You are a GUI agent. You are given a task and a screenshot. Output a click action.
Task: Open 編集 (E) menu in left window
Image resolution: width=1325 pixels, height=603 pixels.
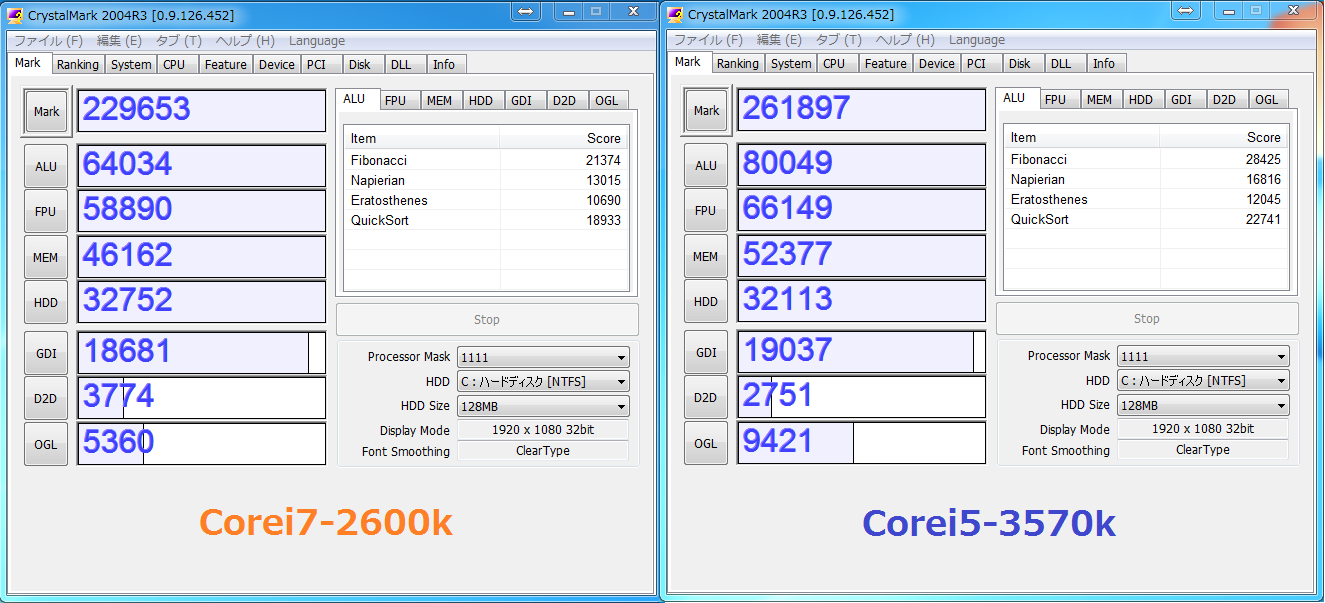119,41
